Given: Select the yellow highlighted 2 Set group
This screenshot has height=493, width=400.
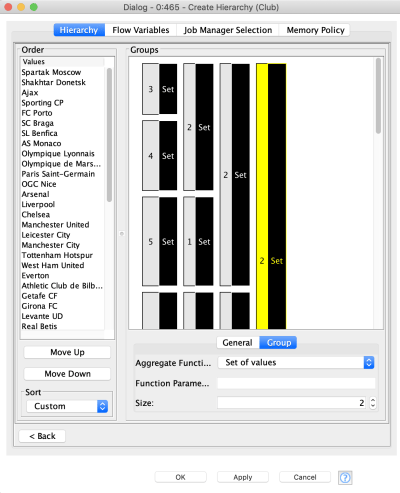Looking at the screenshot, I should 271,196.
